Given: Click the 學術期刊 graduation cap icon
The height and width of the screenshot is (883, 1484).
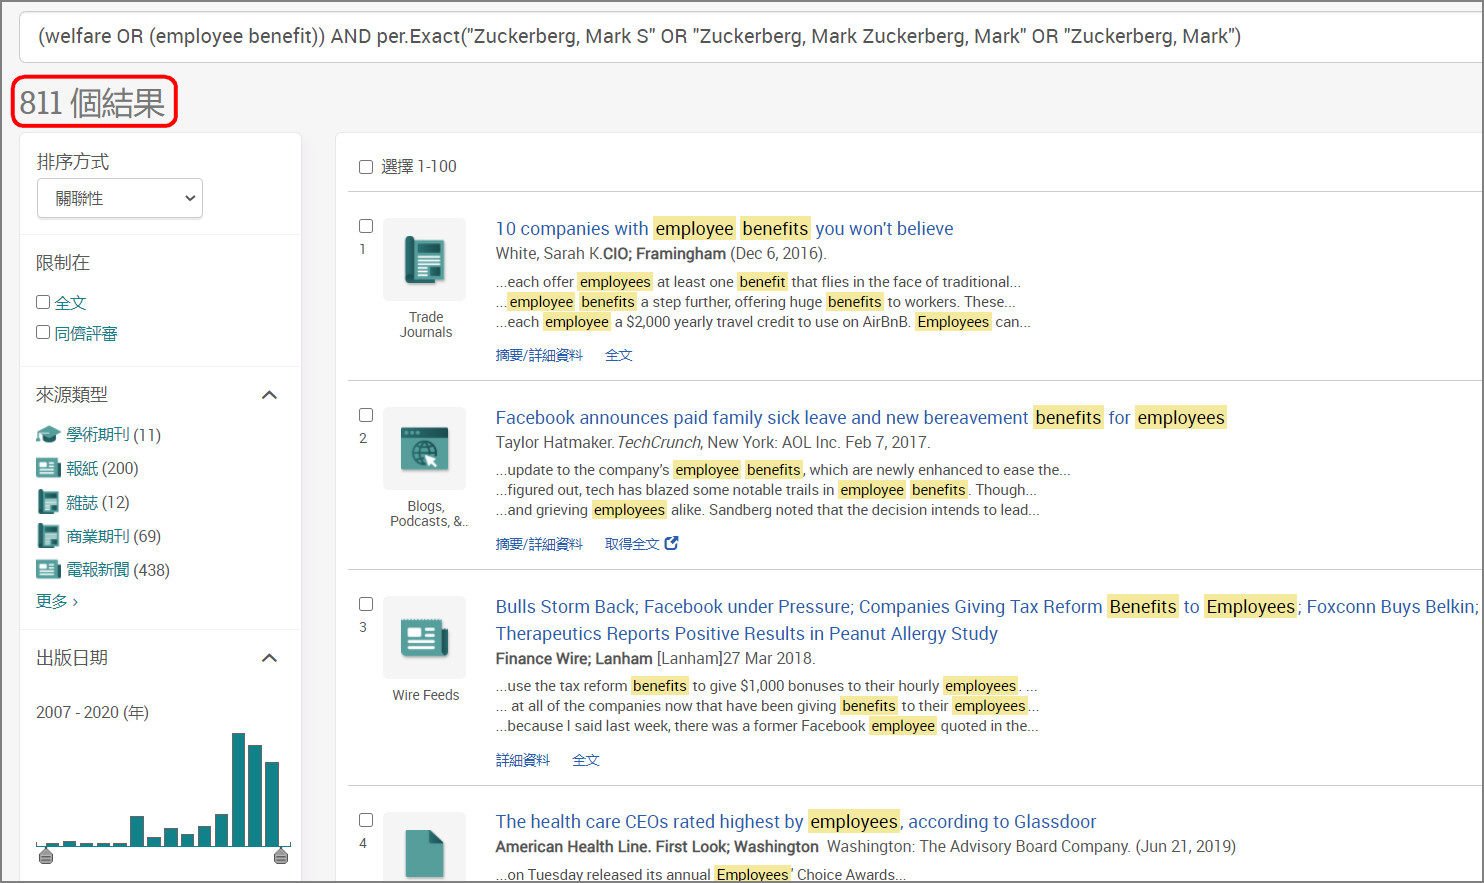Looking at the screenshot, I should (x=48, y=434).
